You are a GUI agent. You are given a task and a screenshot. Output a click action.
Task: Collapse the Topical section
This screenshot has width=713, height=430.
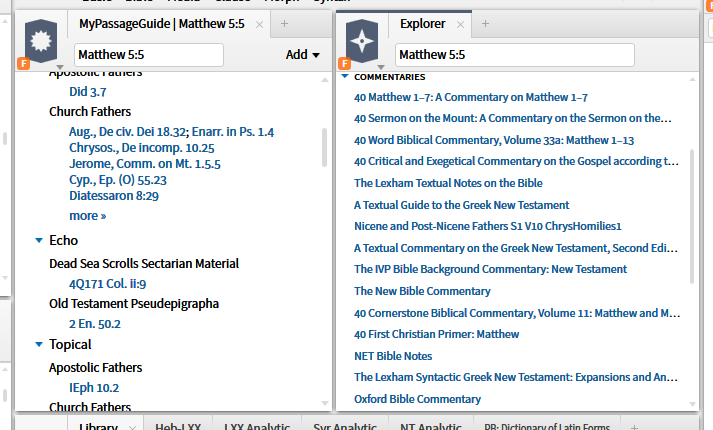[39, 345]
